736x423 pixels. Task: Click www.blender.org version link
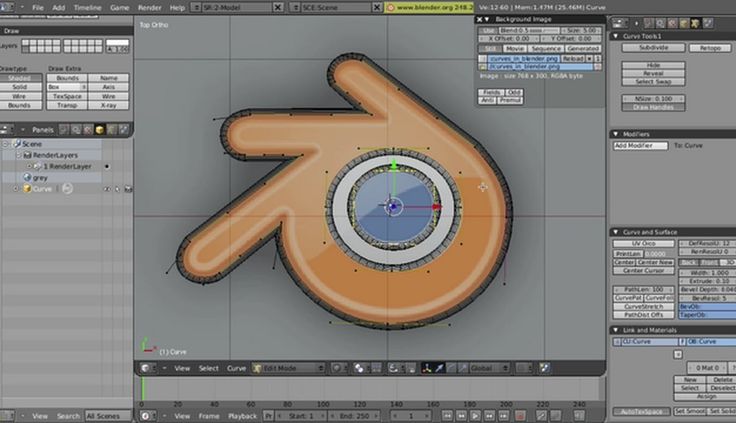pyautogui.click(x=429, y=8)
